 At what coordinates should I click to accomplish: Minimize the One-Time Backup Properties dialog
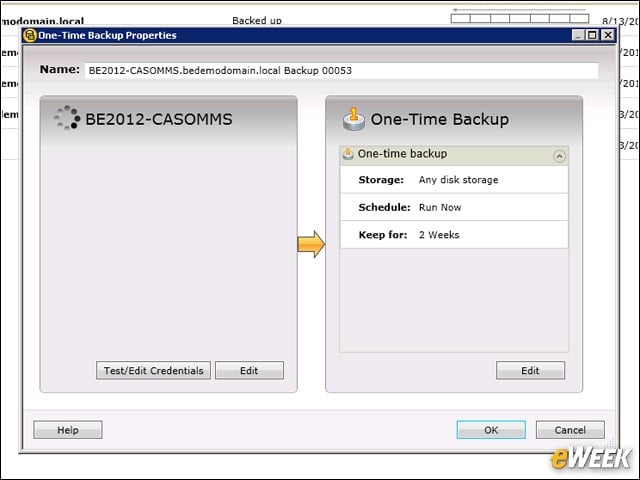click(x=578, y=35)
